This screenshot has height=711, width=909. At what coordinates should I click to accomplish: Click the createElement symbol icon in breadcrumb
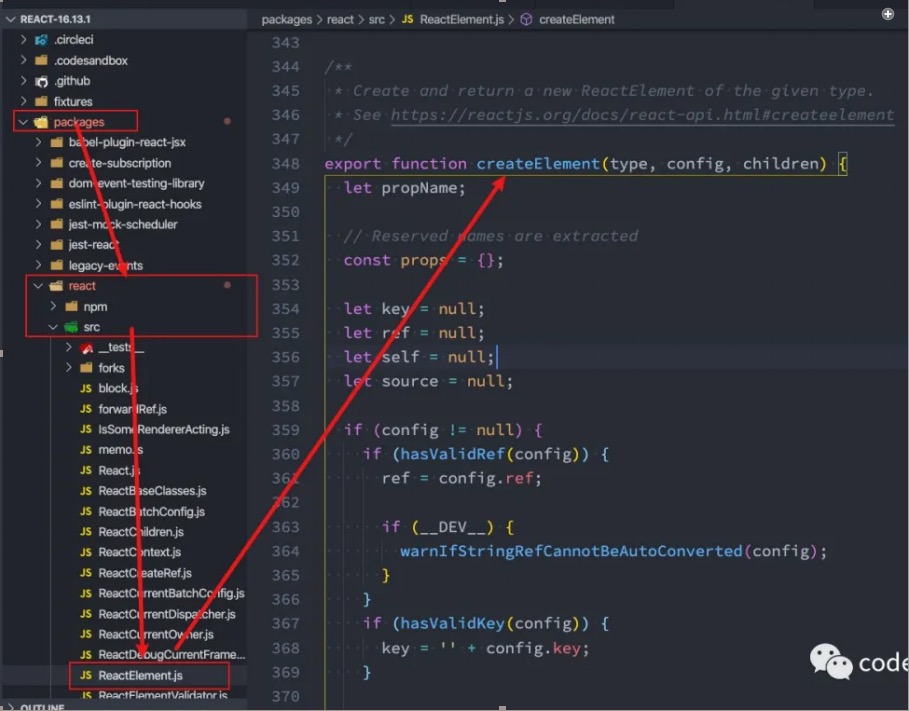[x=526, y=20]
